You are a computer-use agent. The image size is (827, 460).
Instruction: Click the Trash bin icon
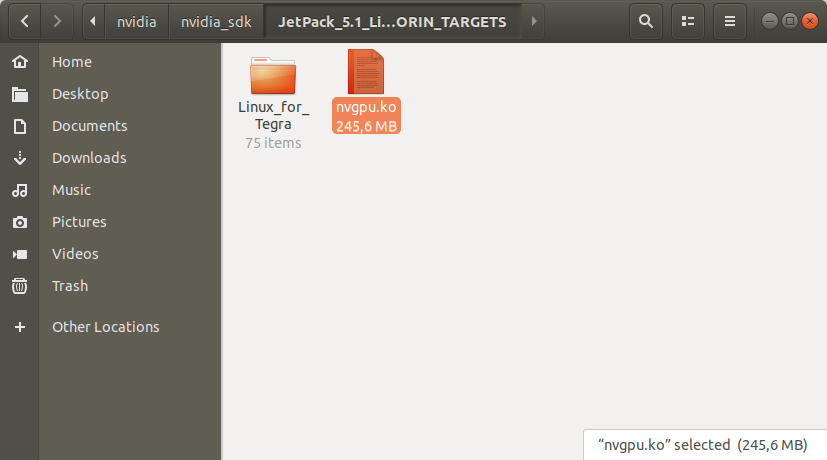pyautogui.click(x=20, y=286)
